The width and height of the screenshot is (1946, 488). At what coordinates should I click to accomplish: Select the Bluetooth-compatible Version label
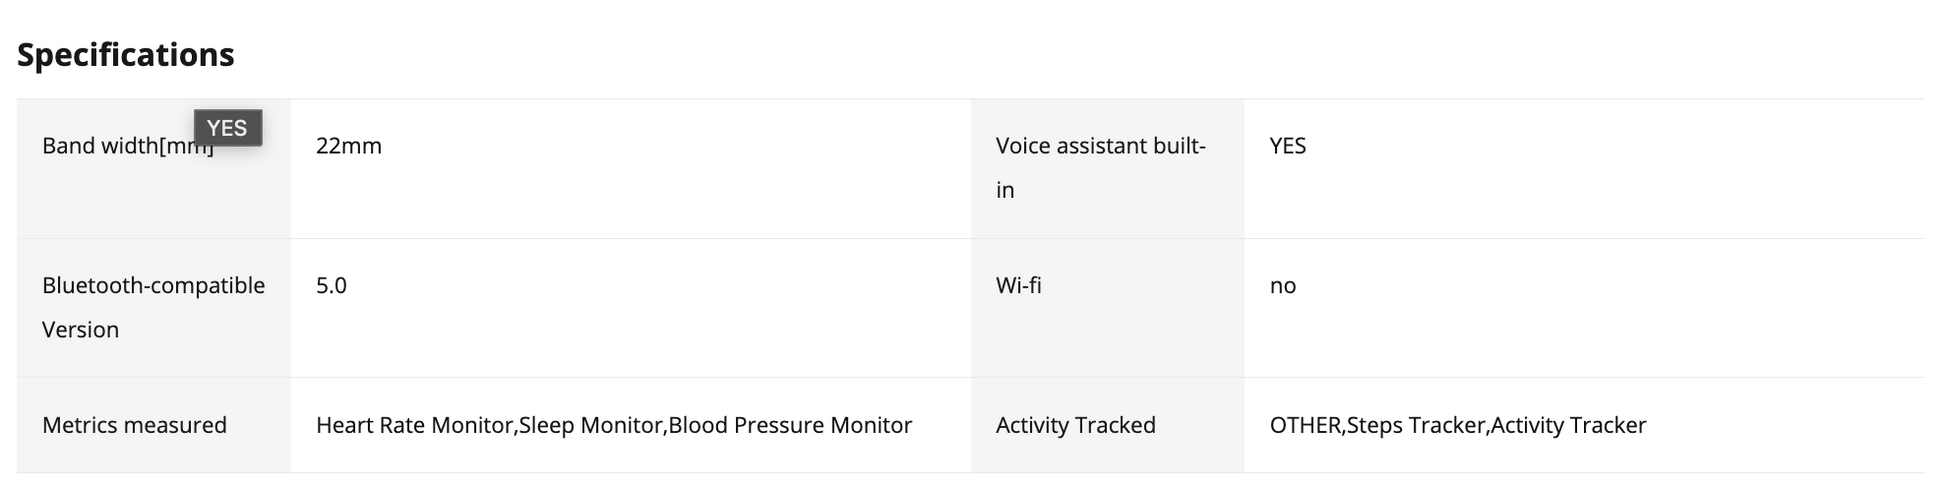pyautogui.click(x=153, y=307)
